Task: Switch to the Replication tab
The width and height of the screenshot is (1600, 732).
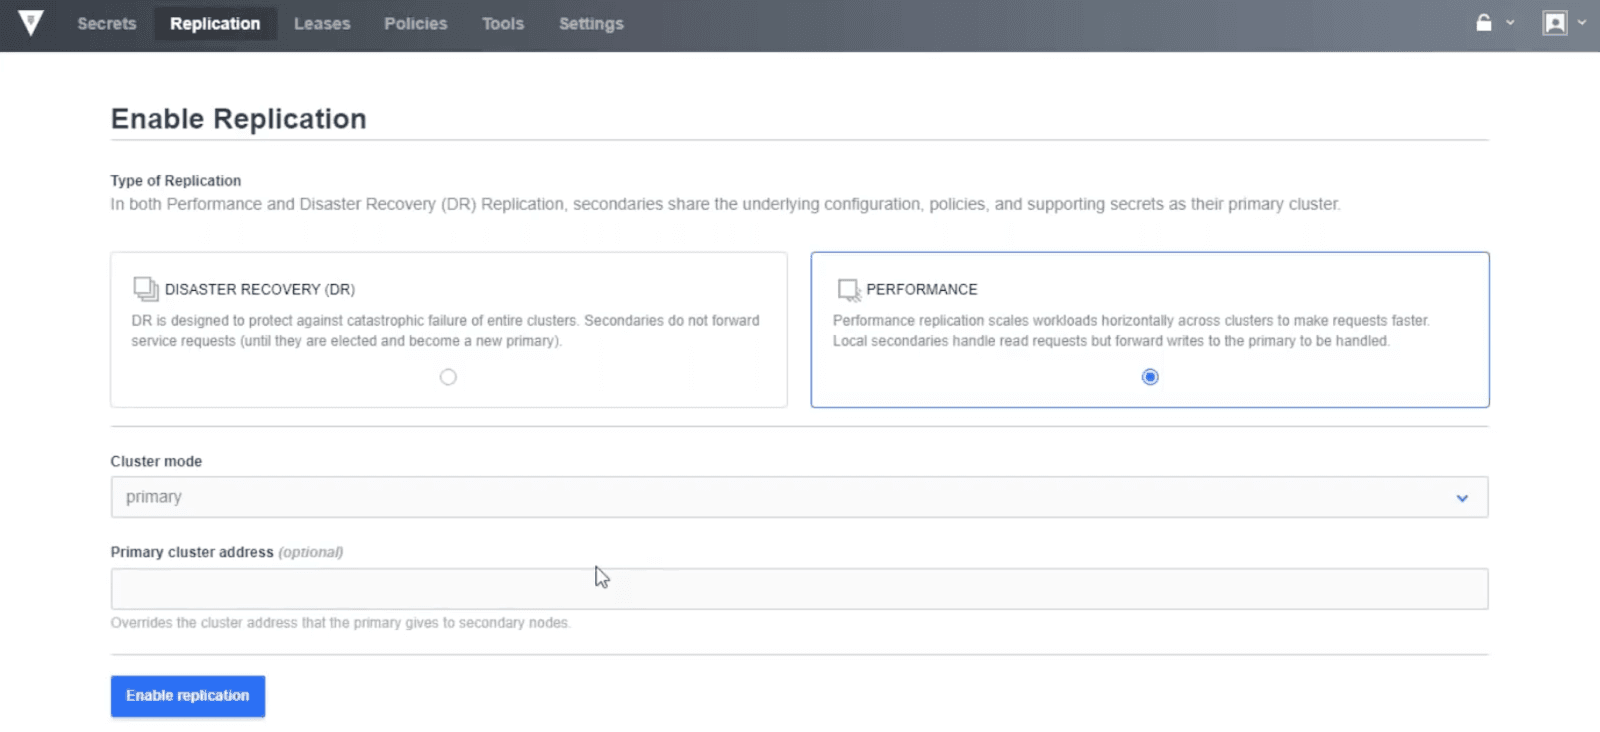Action: click(x=215, y=24)
